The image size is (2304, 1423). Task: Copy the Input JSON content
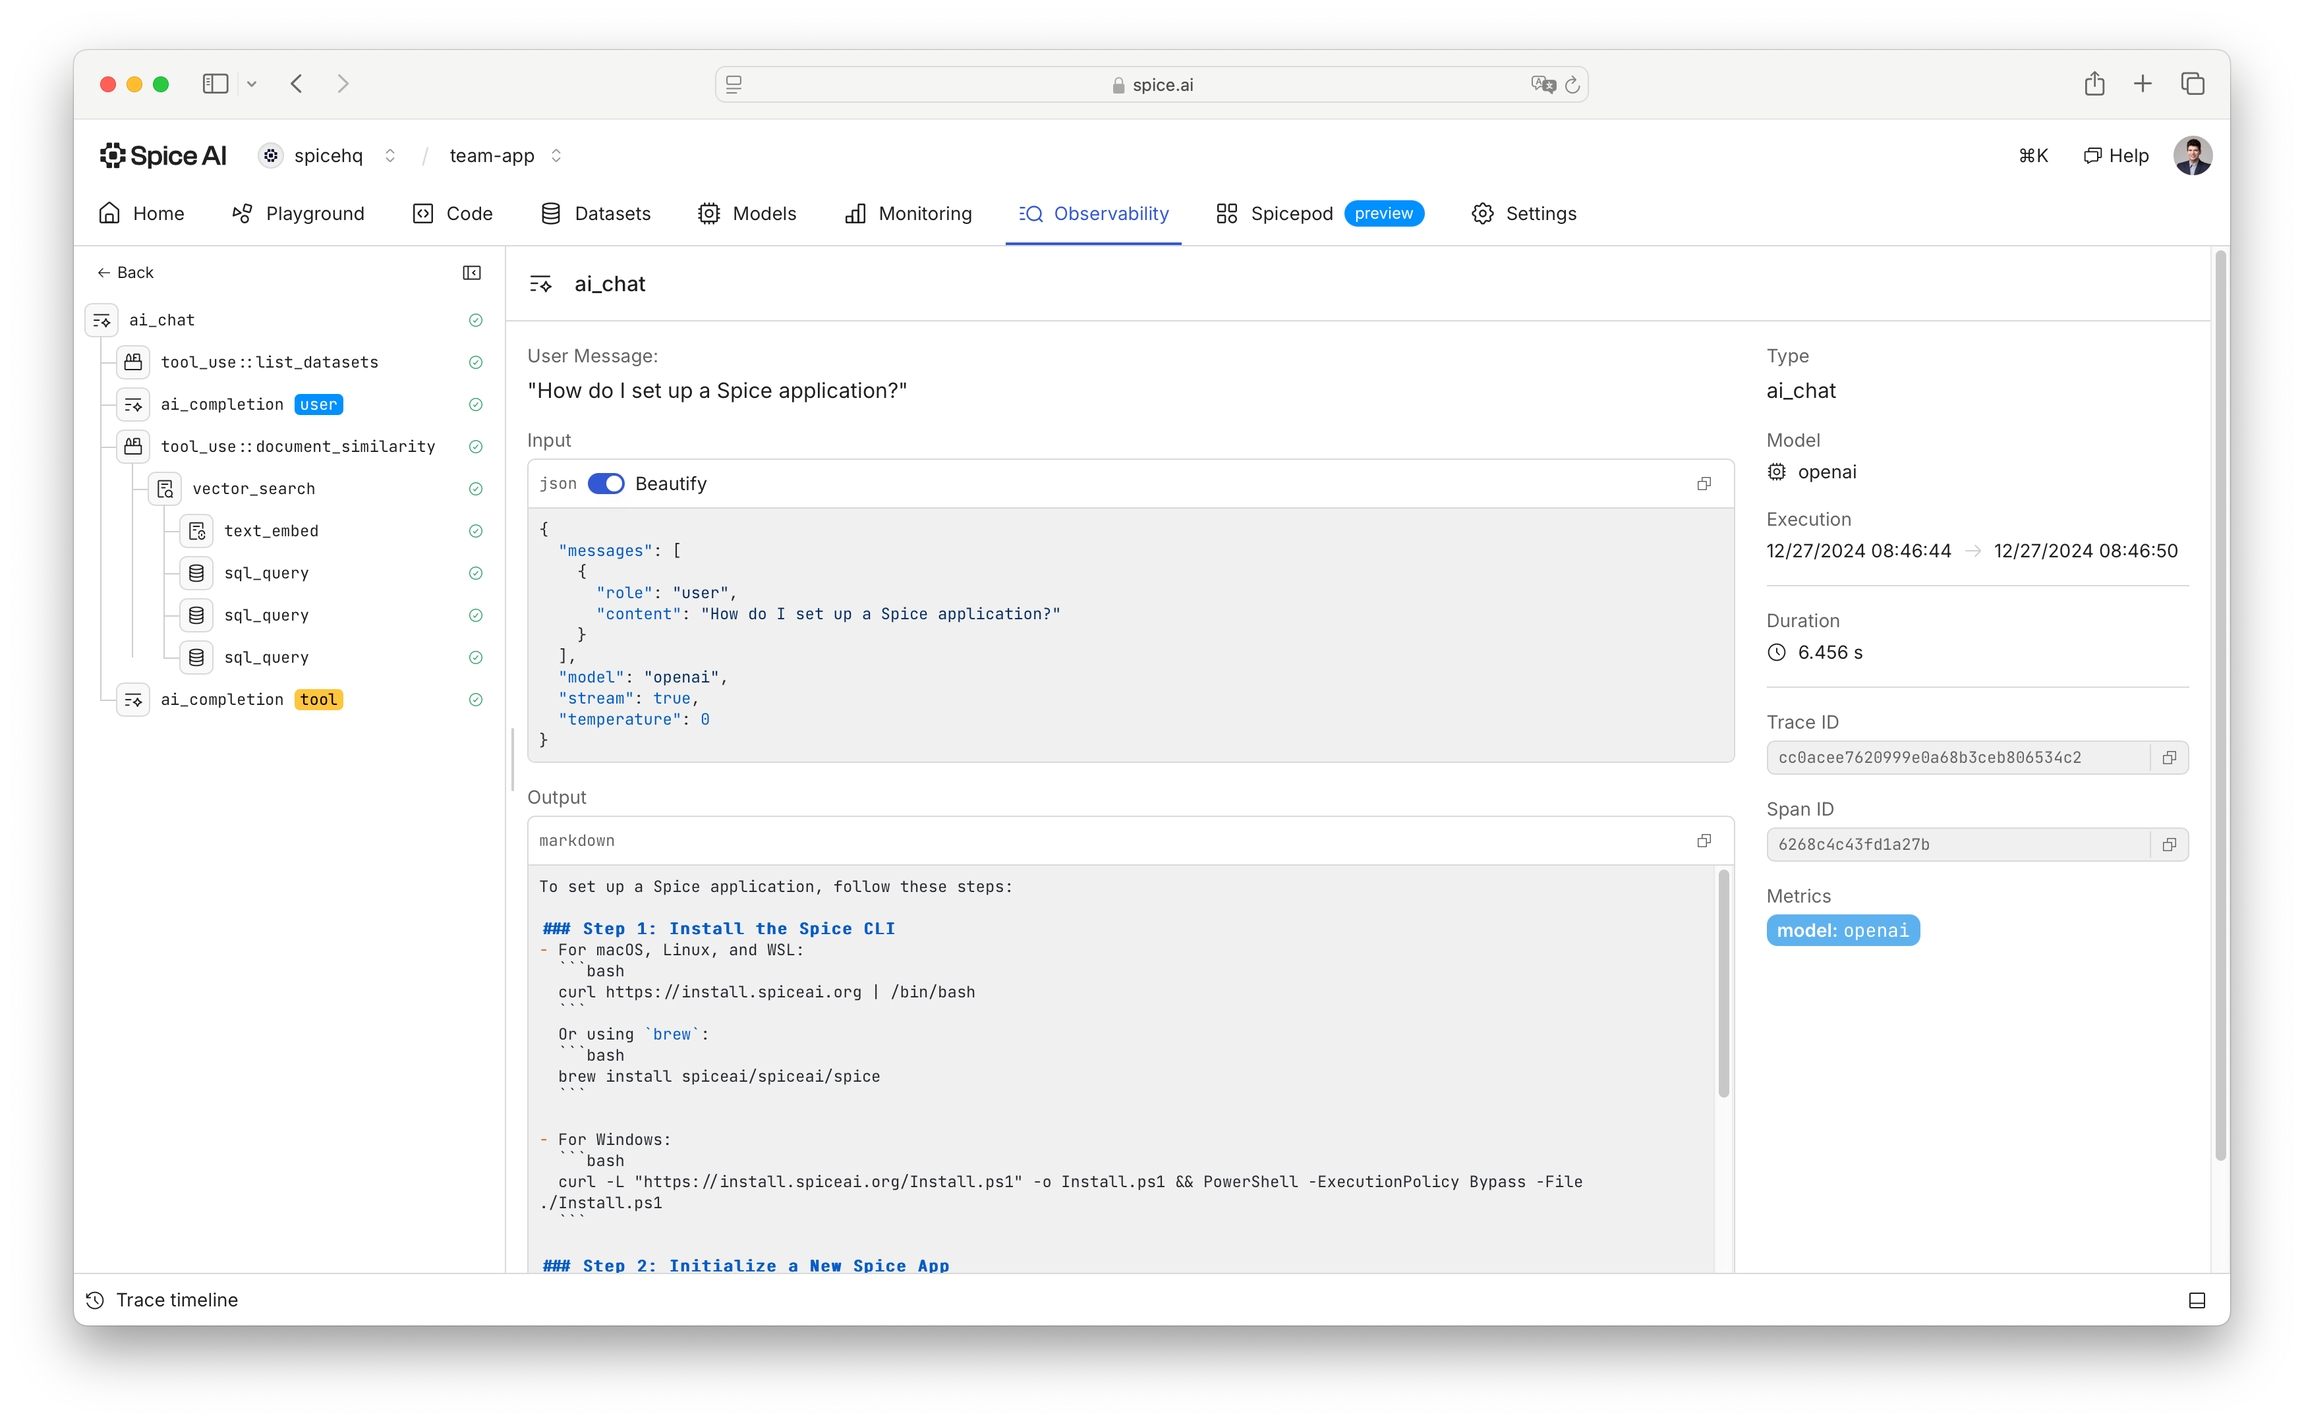1704,484
